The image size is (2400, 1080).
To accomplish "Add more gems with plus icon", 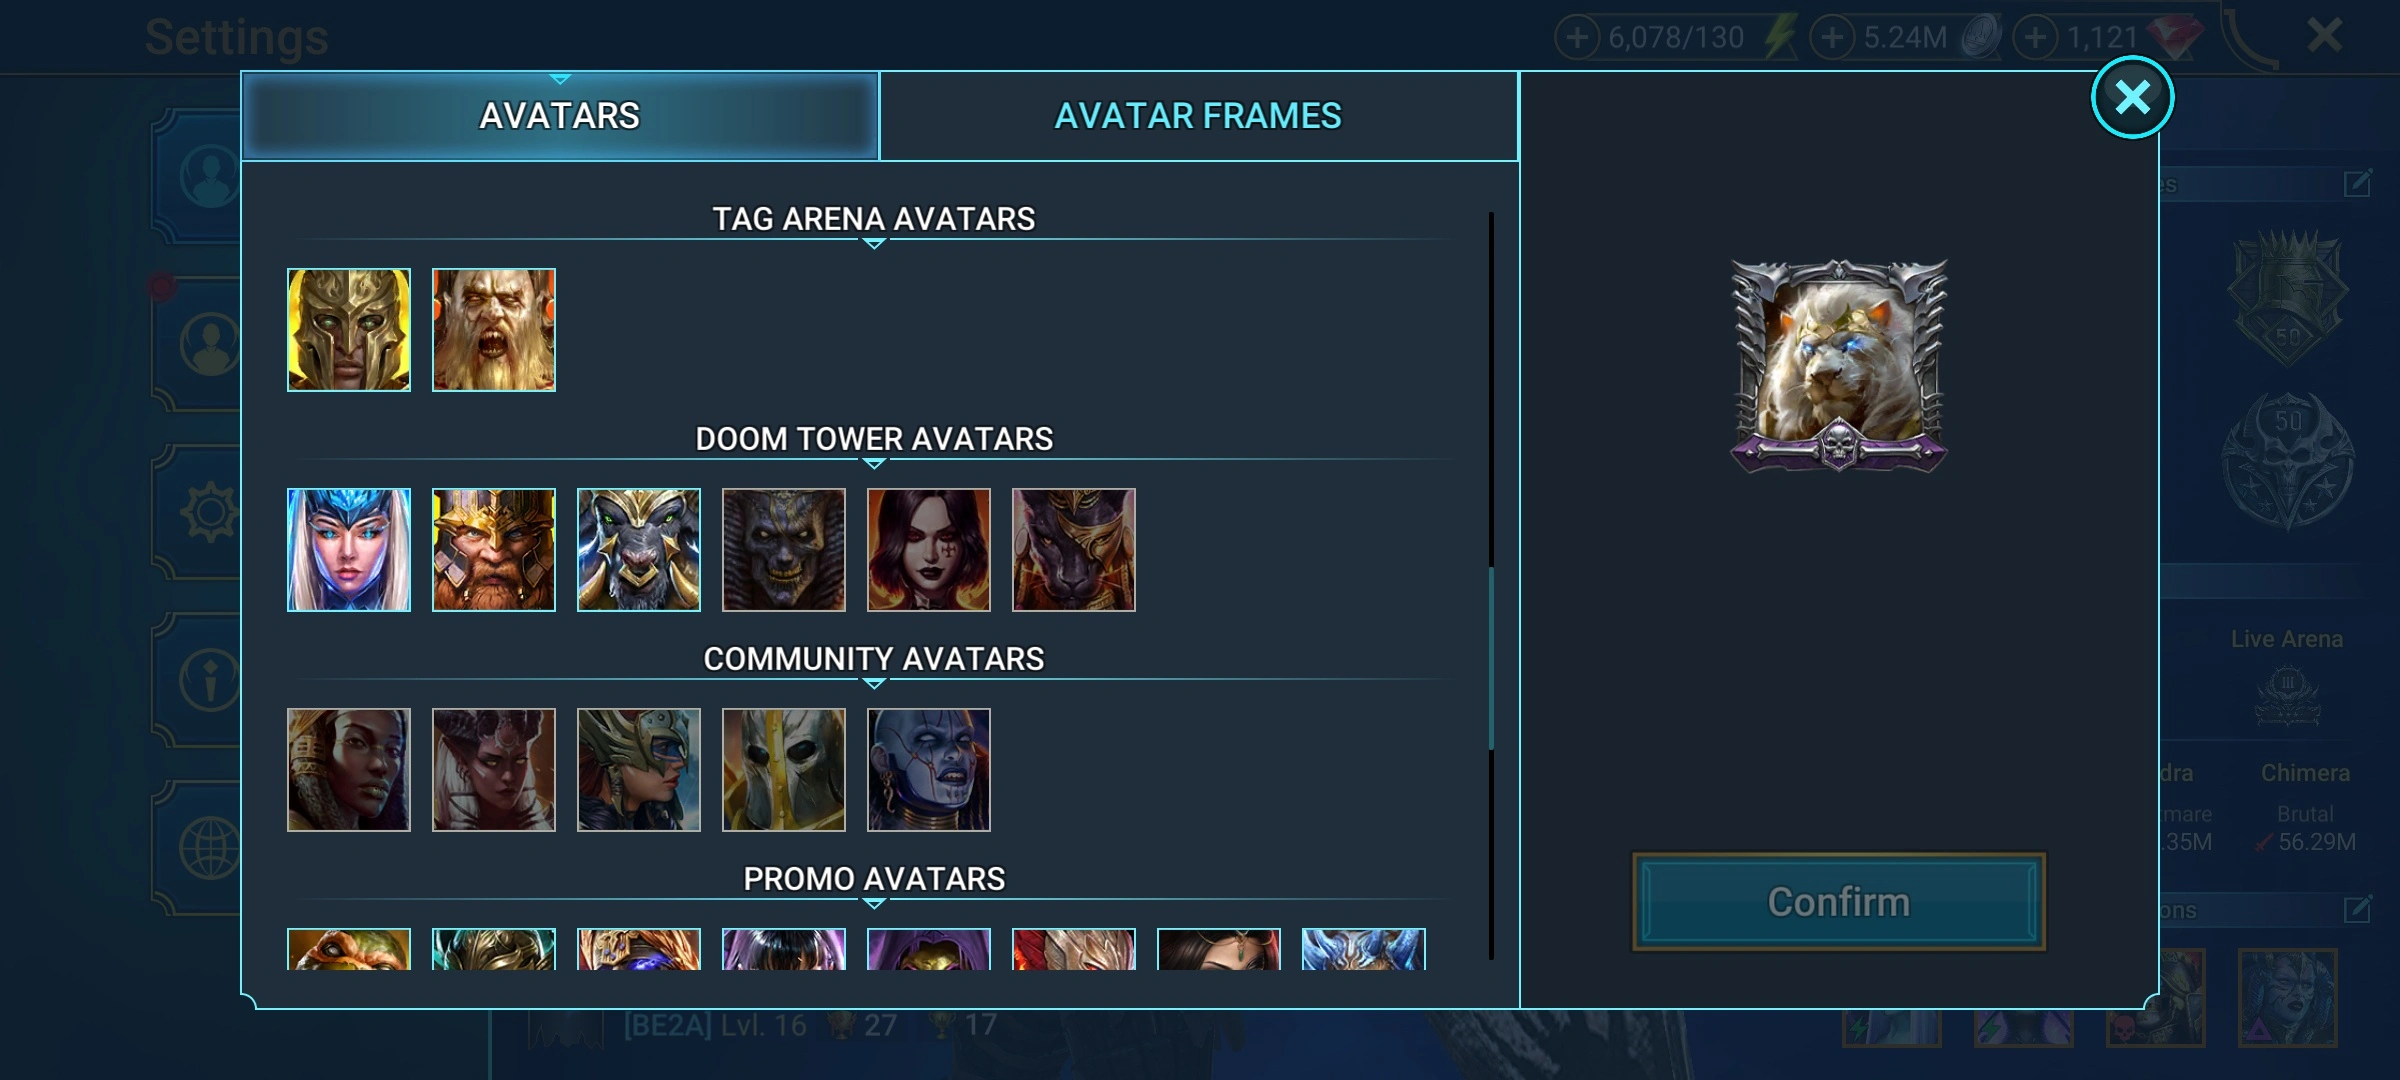I will coord(2035,38).
